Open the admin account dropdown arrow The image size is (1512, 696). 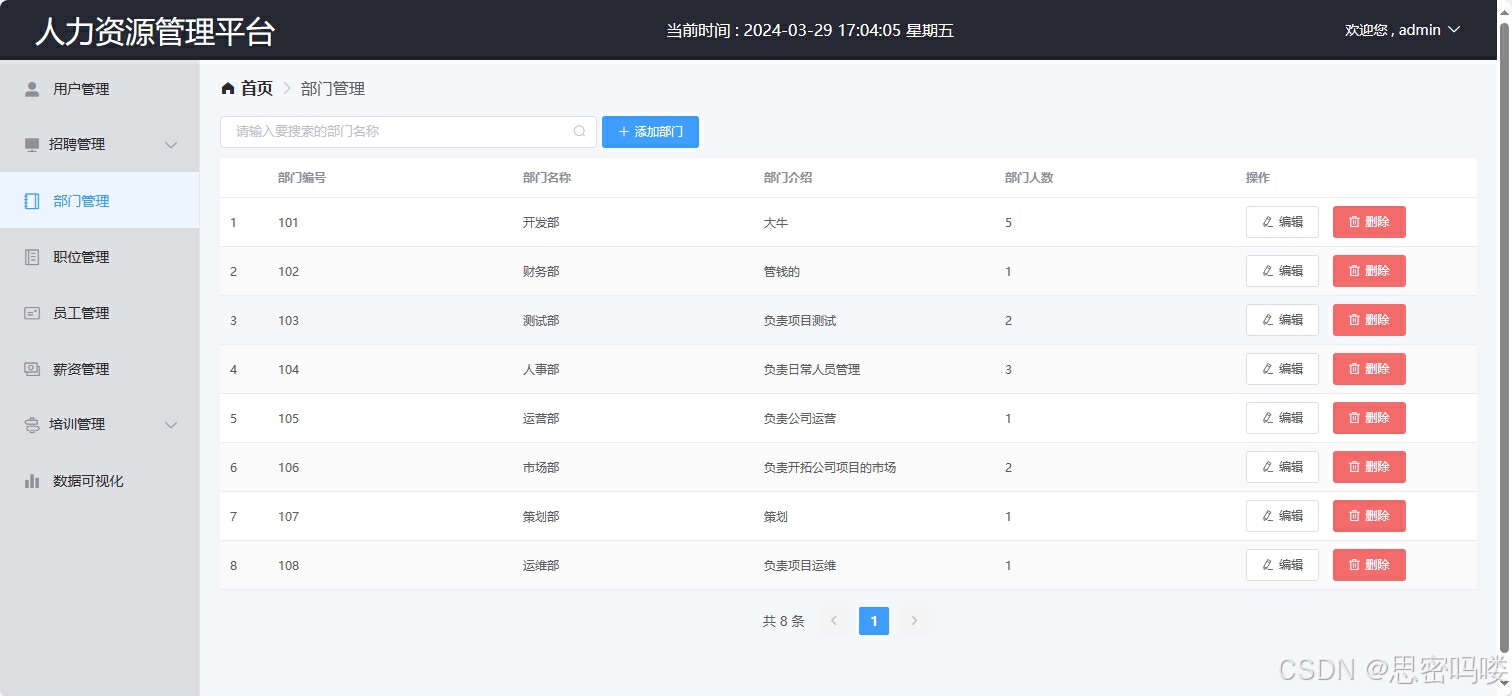pos(1454,30)
